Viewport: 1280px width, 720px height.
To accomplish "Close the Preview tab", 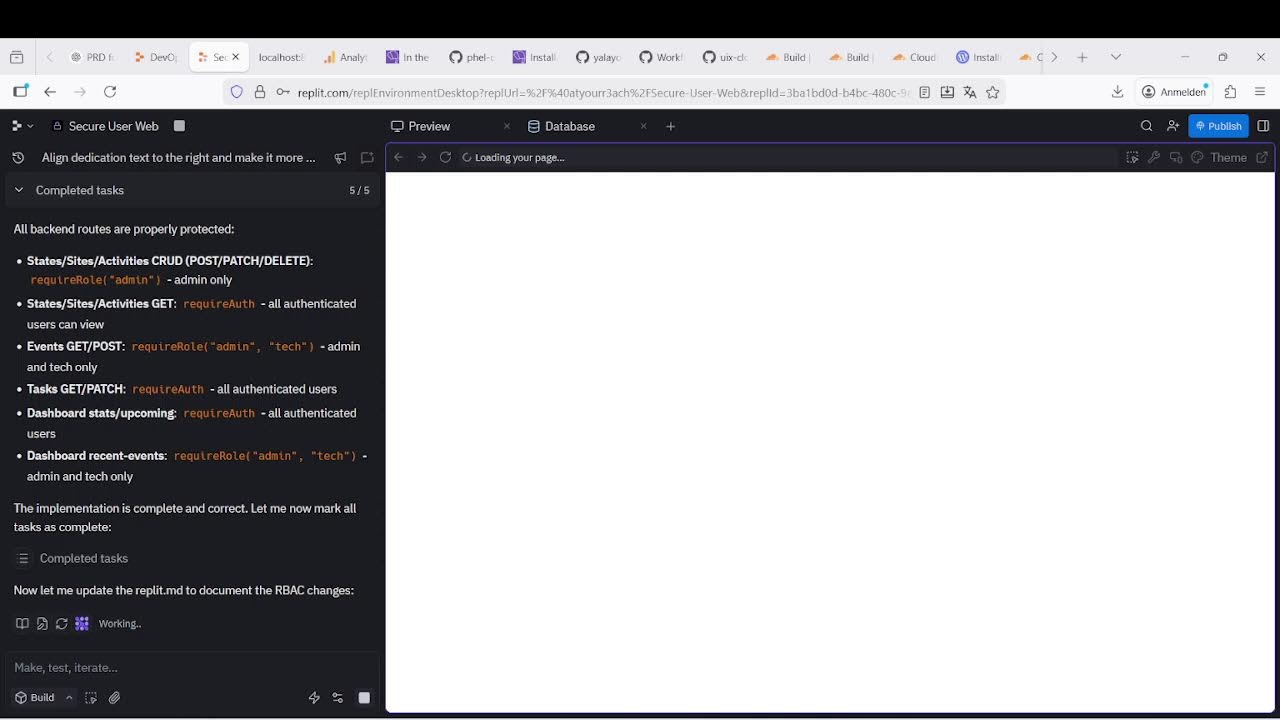I will (x=507, y=126).
